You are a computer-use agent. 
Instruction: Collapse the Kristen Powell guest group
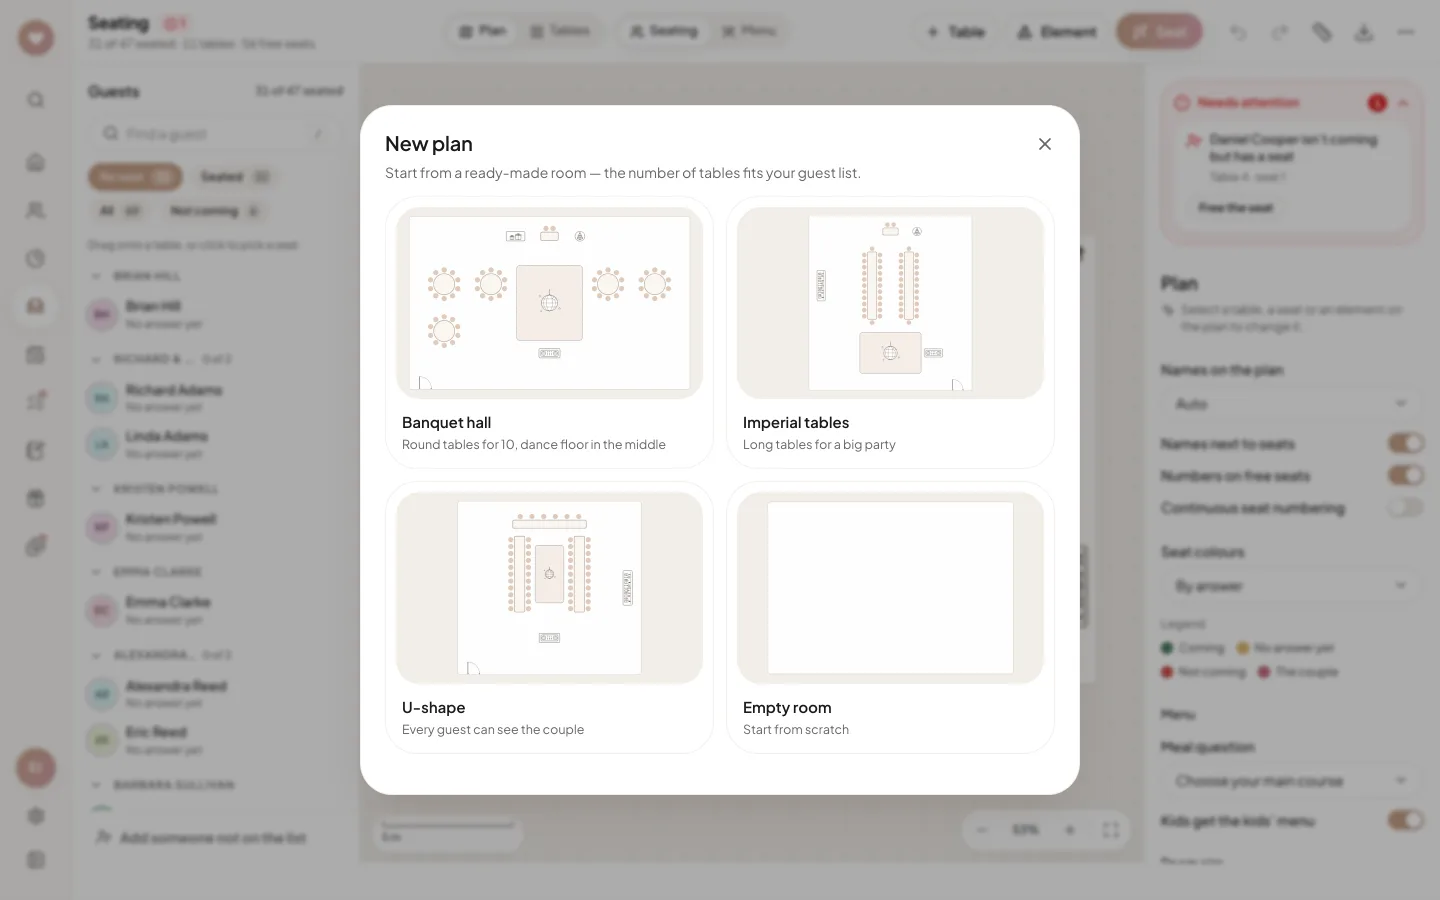(96, 489)
